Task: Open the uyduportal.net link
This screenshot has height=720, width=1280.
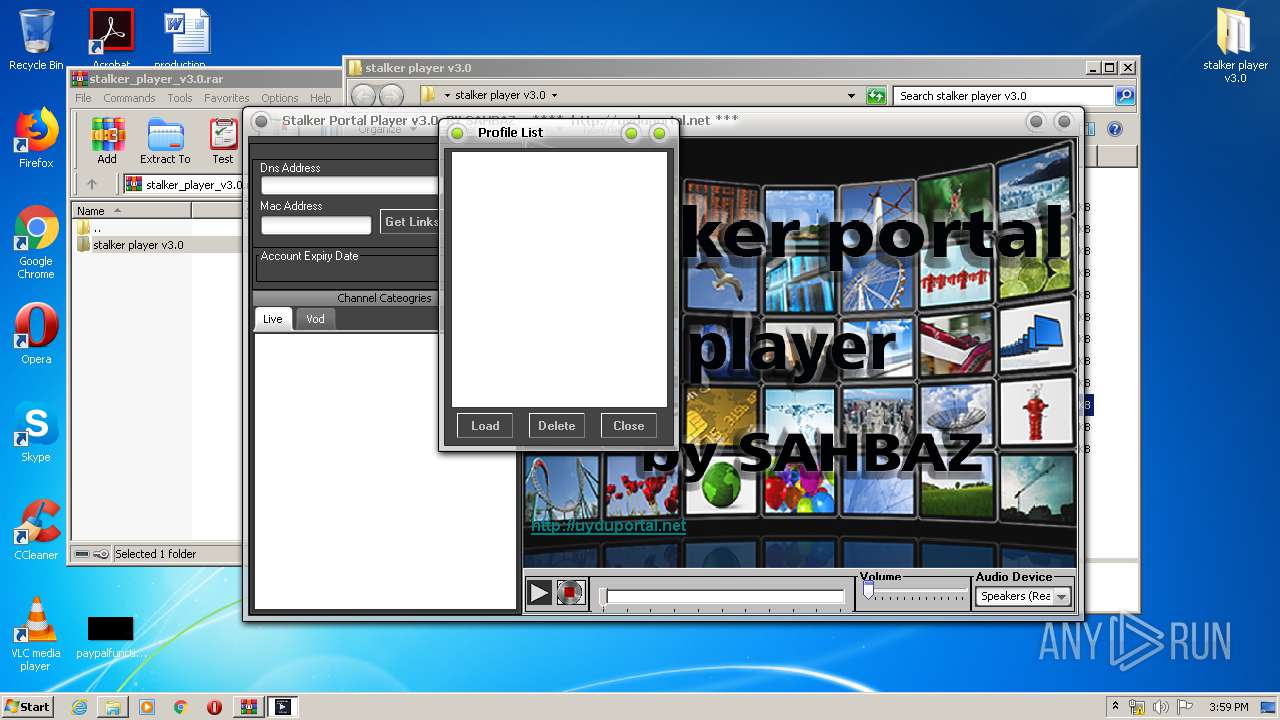Action: [608, 526]
